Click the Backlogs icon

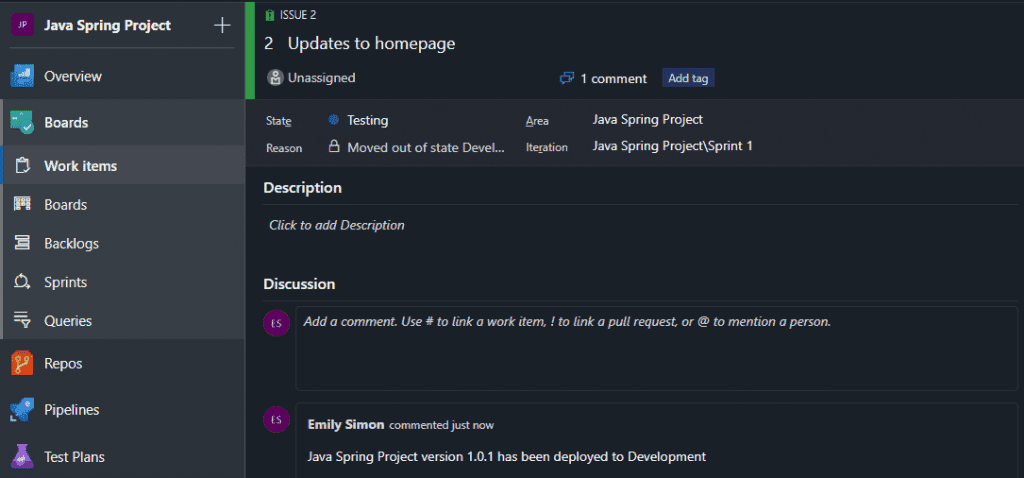(22, 243)
